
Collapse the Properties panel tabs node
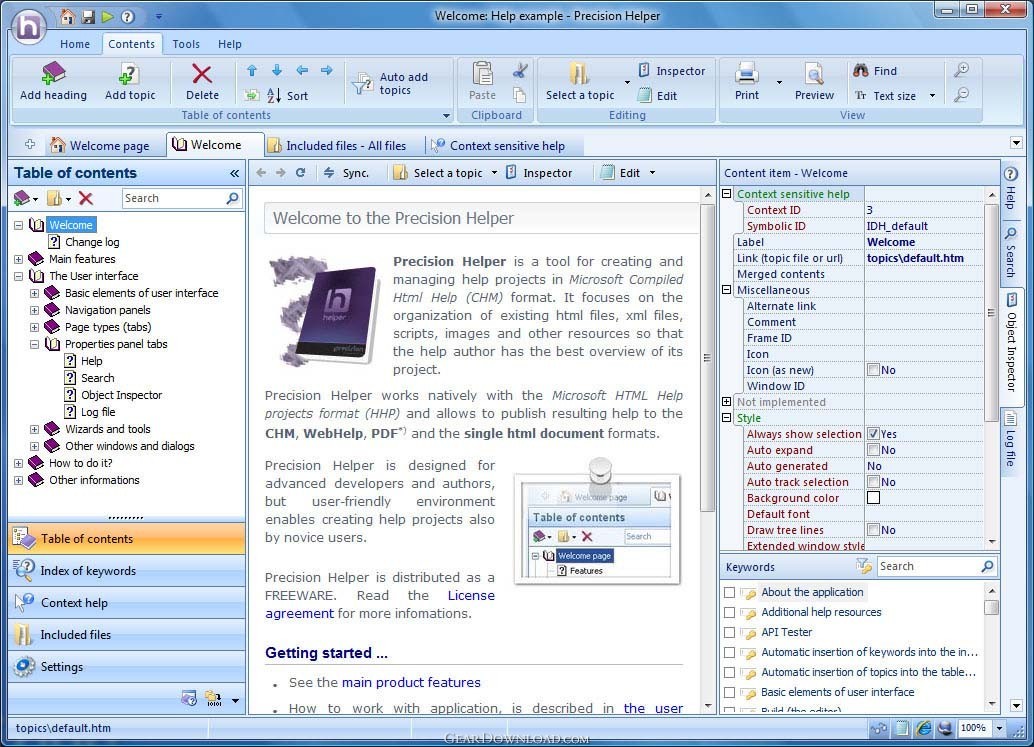(34, 344)
